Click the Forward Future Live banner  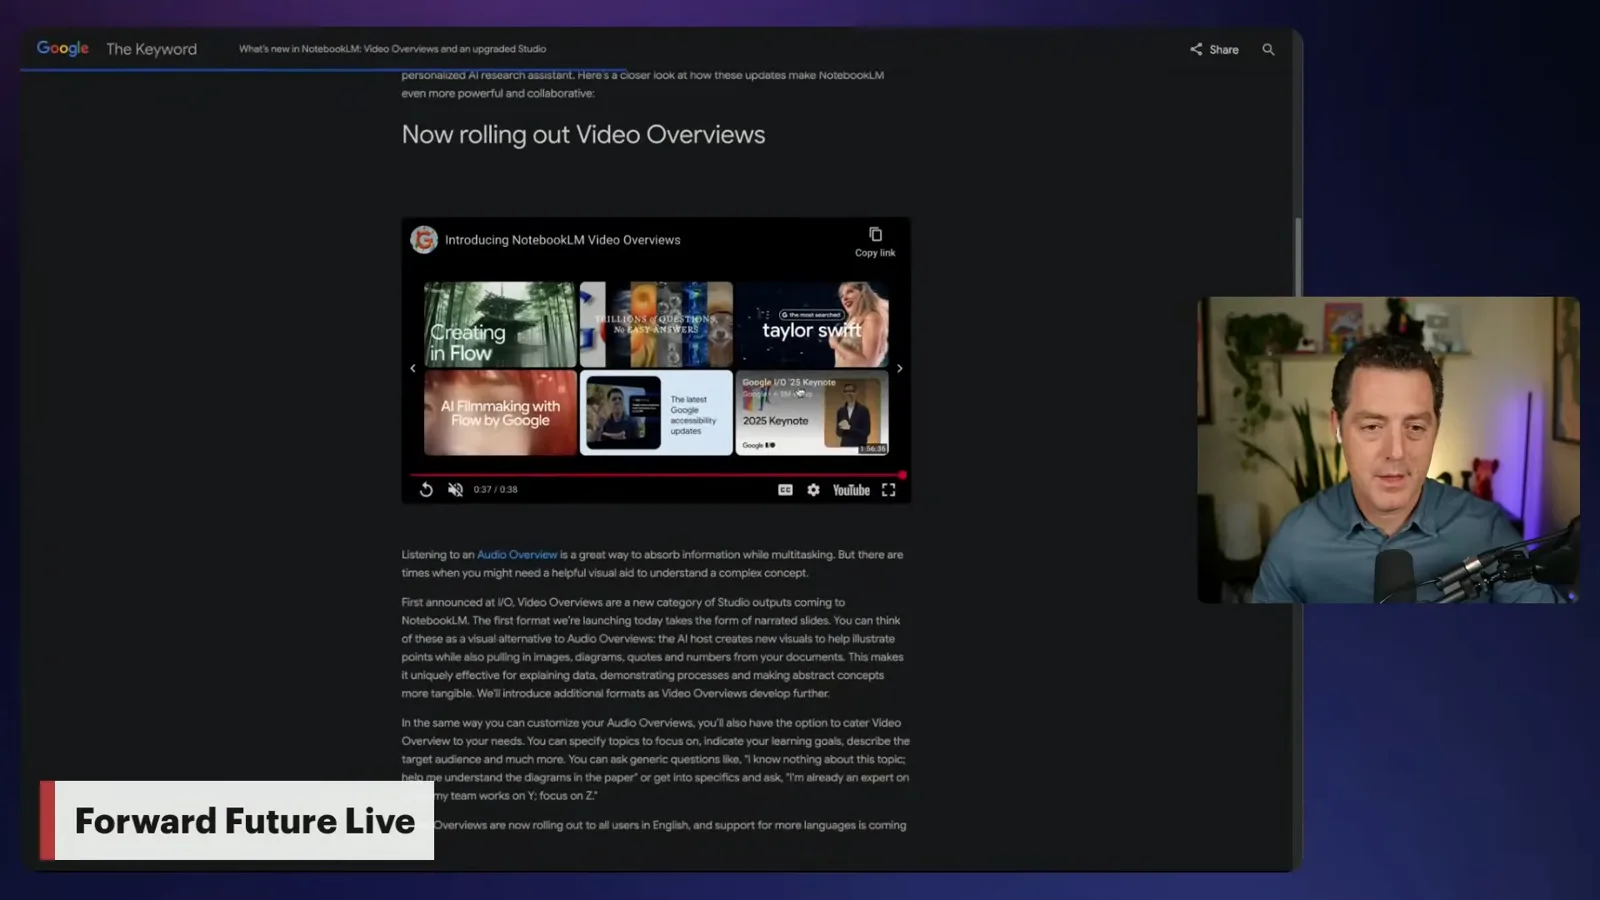pyautogui.click(x=237, y=820)
